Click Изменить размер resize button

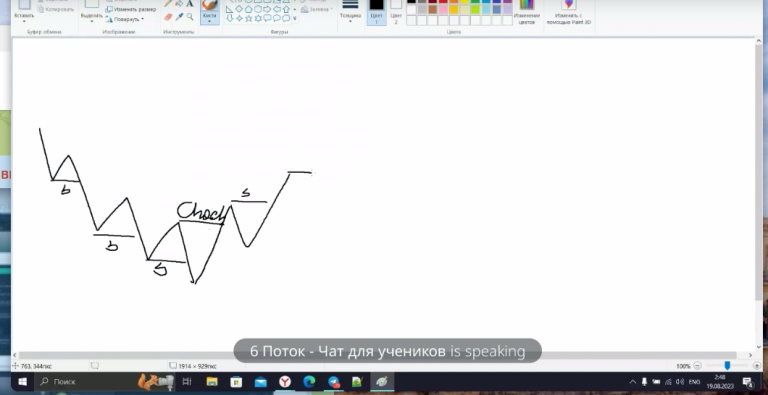131,9
